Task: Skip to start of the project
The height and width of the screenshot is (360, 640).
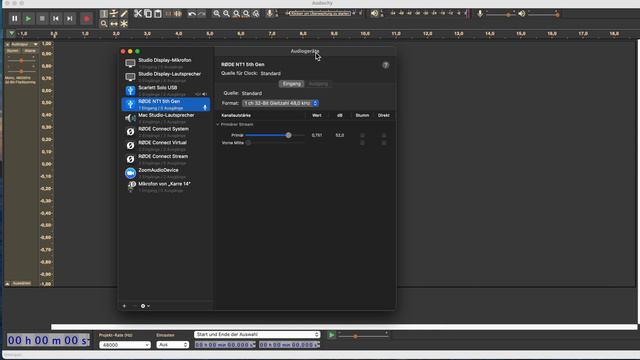Action: tap(56, 18)
